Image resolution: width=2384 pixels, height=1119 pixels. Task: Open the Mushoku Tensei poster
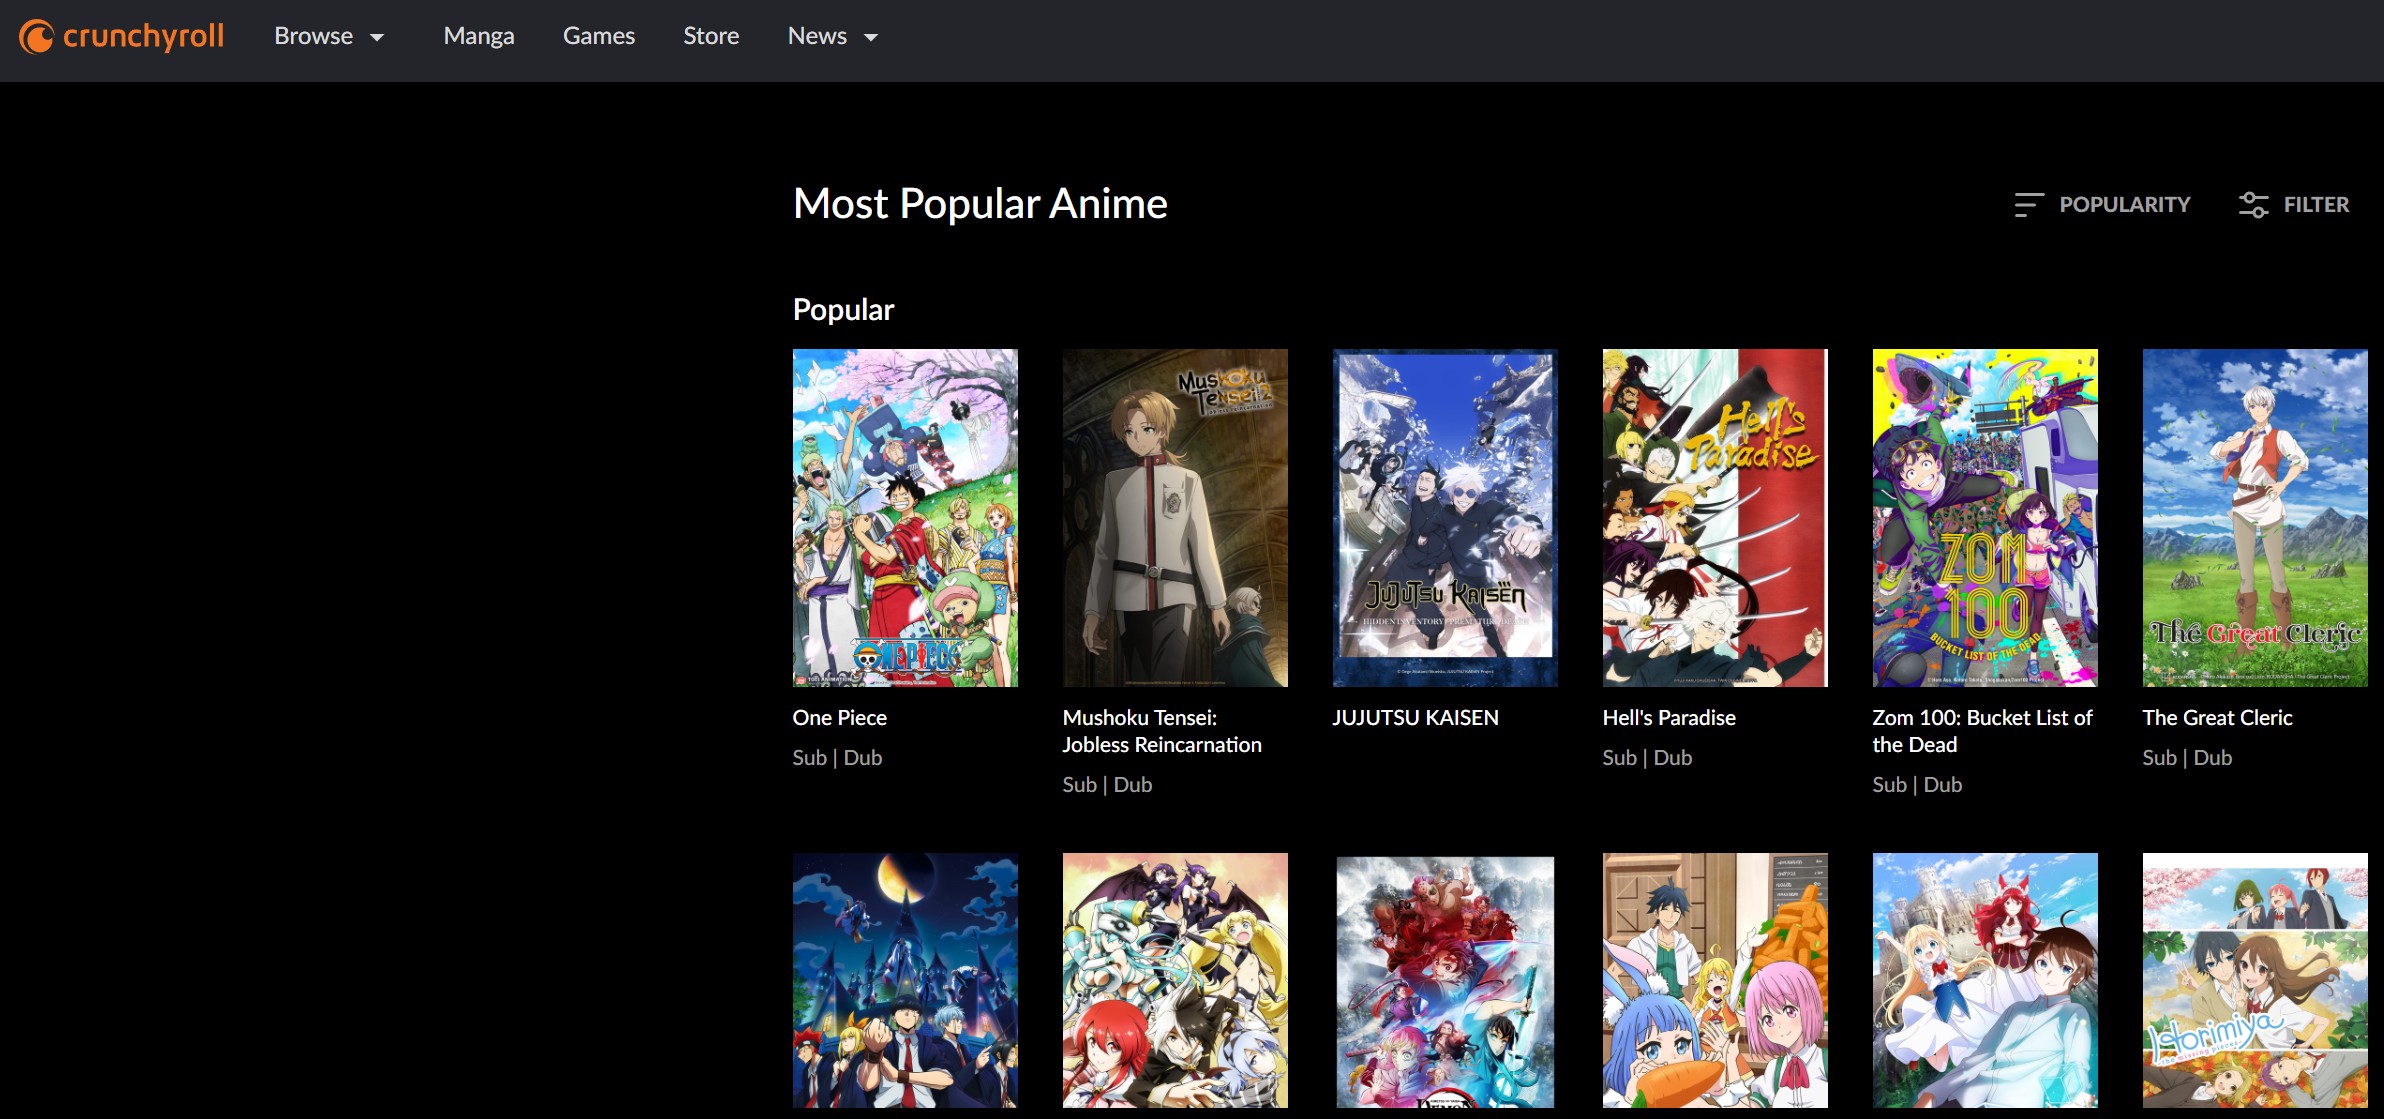coord(1175,518)
